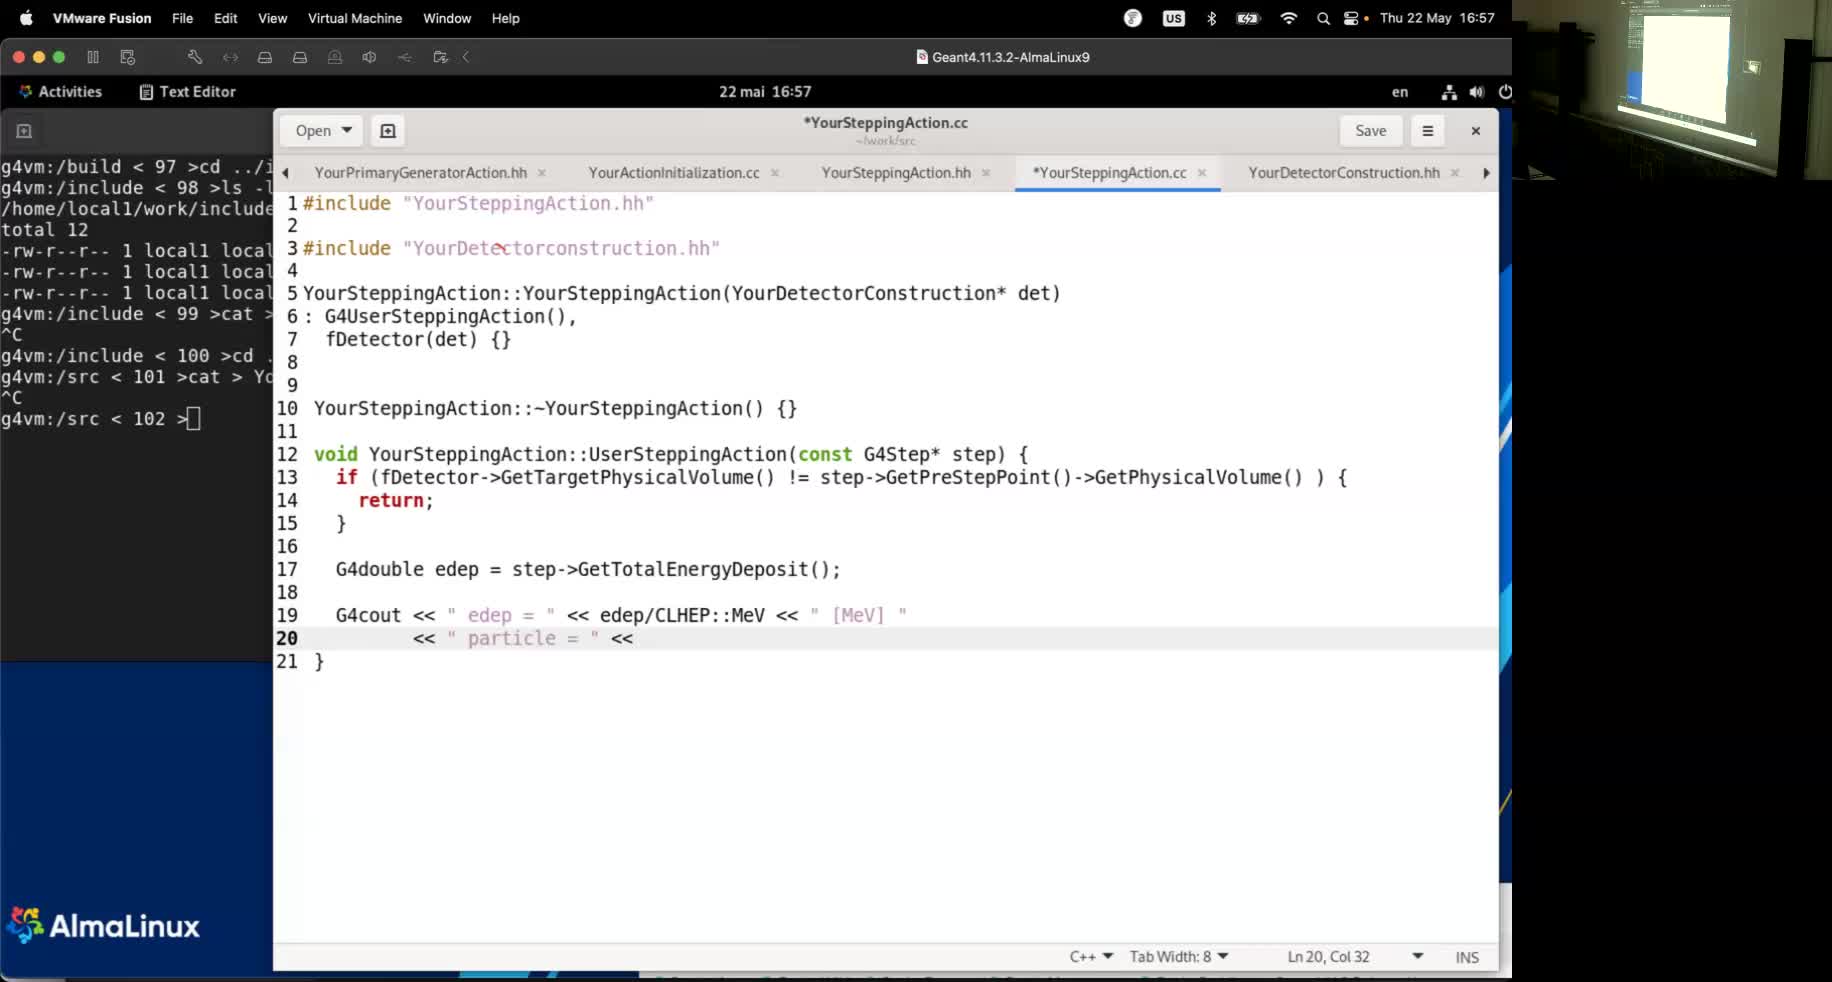Viewport: 1832px width, 982px height.
Task: Open Control Center to reach the brightness slider
Action: point(1352,18)
